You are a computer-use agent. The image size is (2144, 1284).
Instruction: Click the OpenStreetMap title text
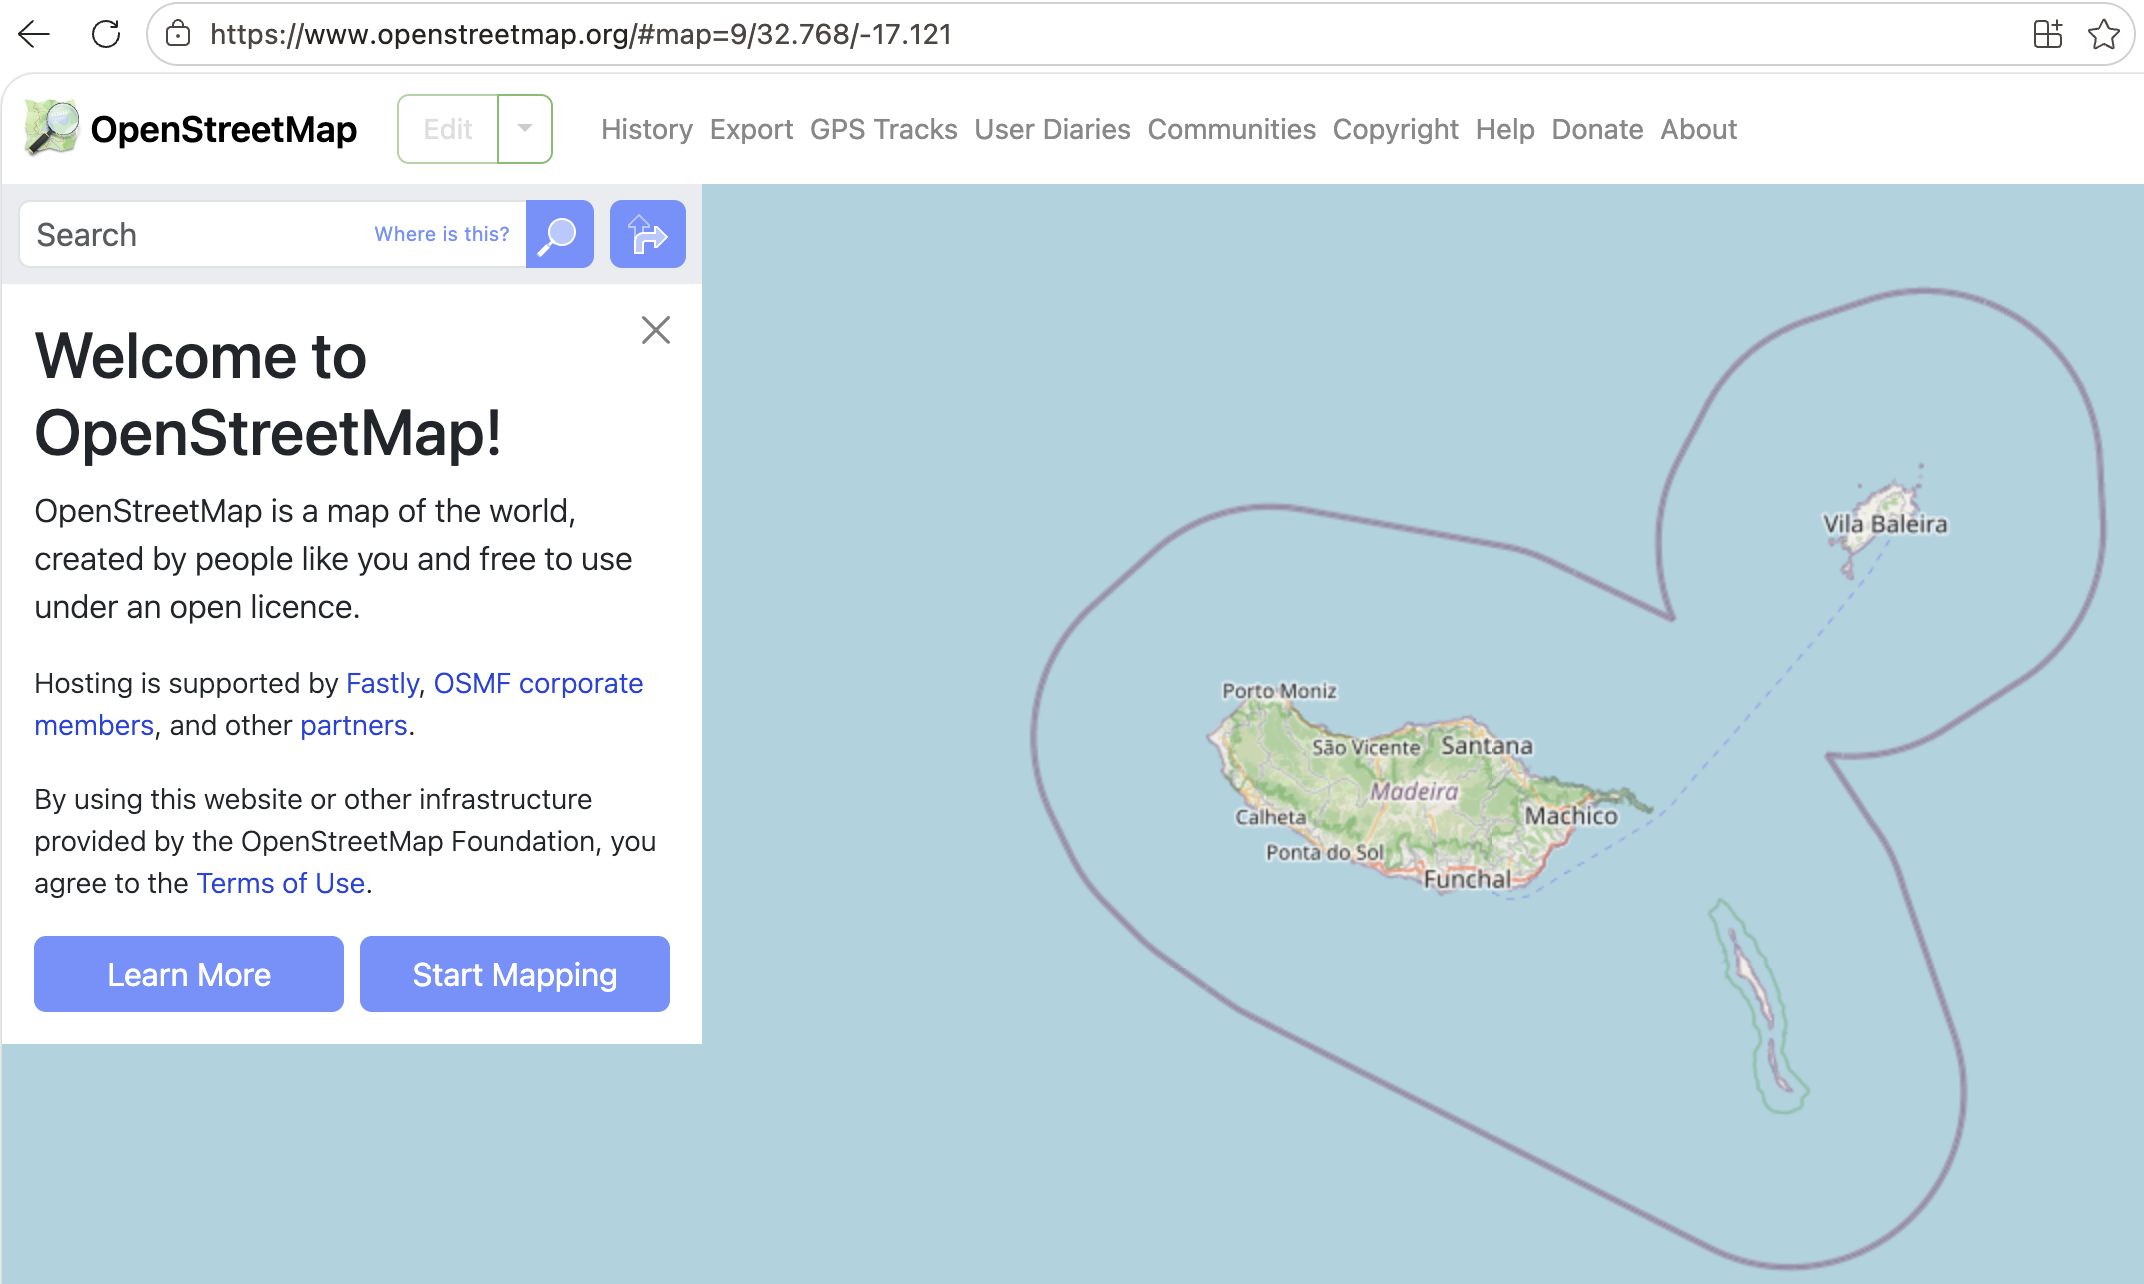pyautogui.click(x=223, y=129)
